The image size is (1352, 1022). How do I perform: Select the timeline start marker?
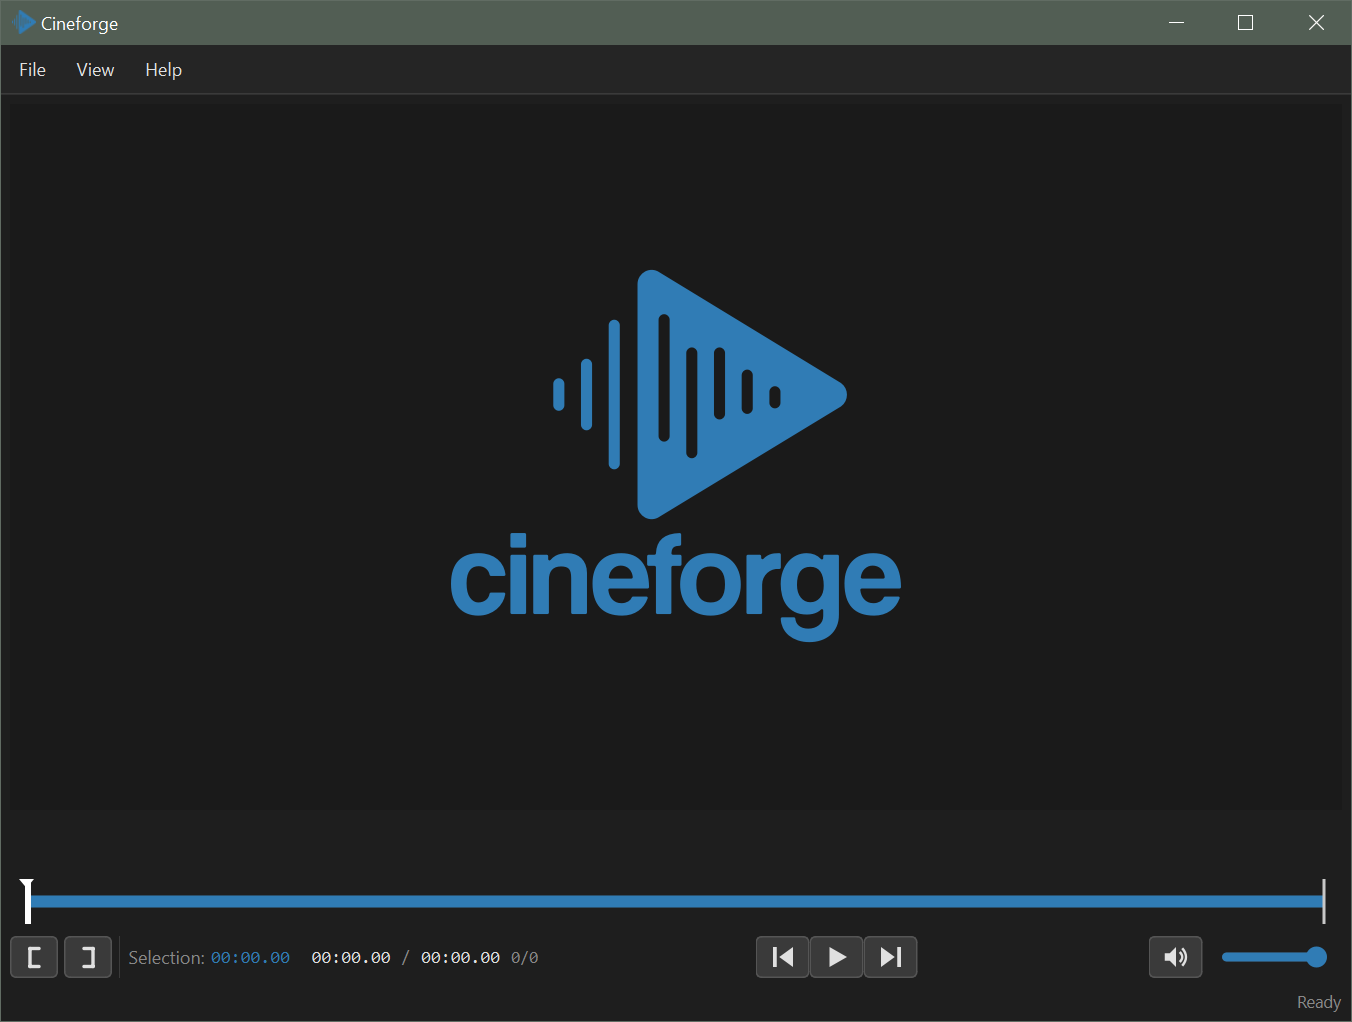[x=28, y=901]
